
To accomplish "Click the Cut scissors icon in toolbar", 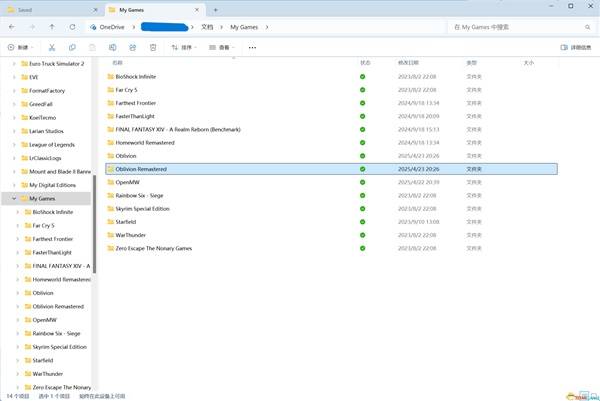I will pyautogui.click(x=51, y=47).
